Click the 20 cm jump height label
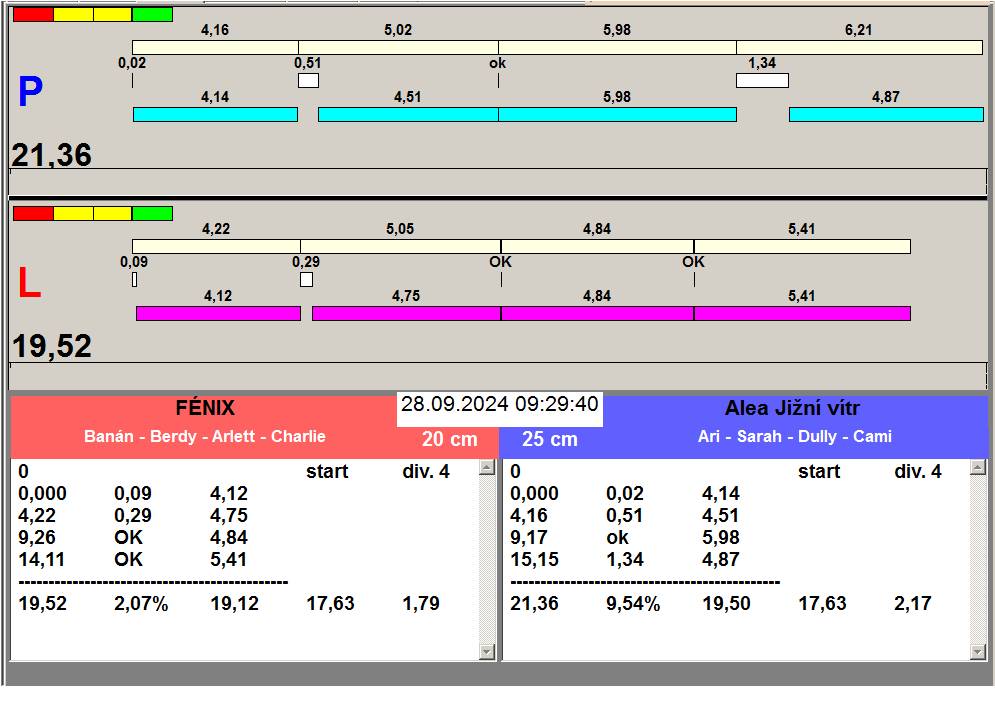Image resolution: width=995 pixels, height=716 pixels. (x=449, y=440)
